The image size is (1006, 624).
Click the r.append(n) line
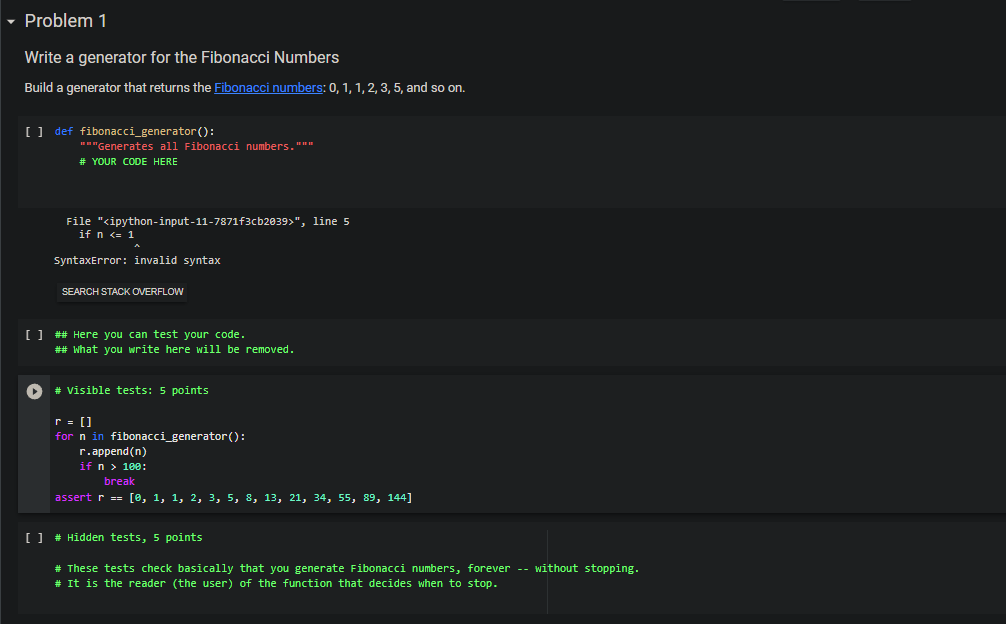113,451
